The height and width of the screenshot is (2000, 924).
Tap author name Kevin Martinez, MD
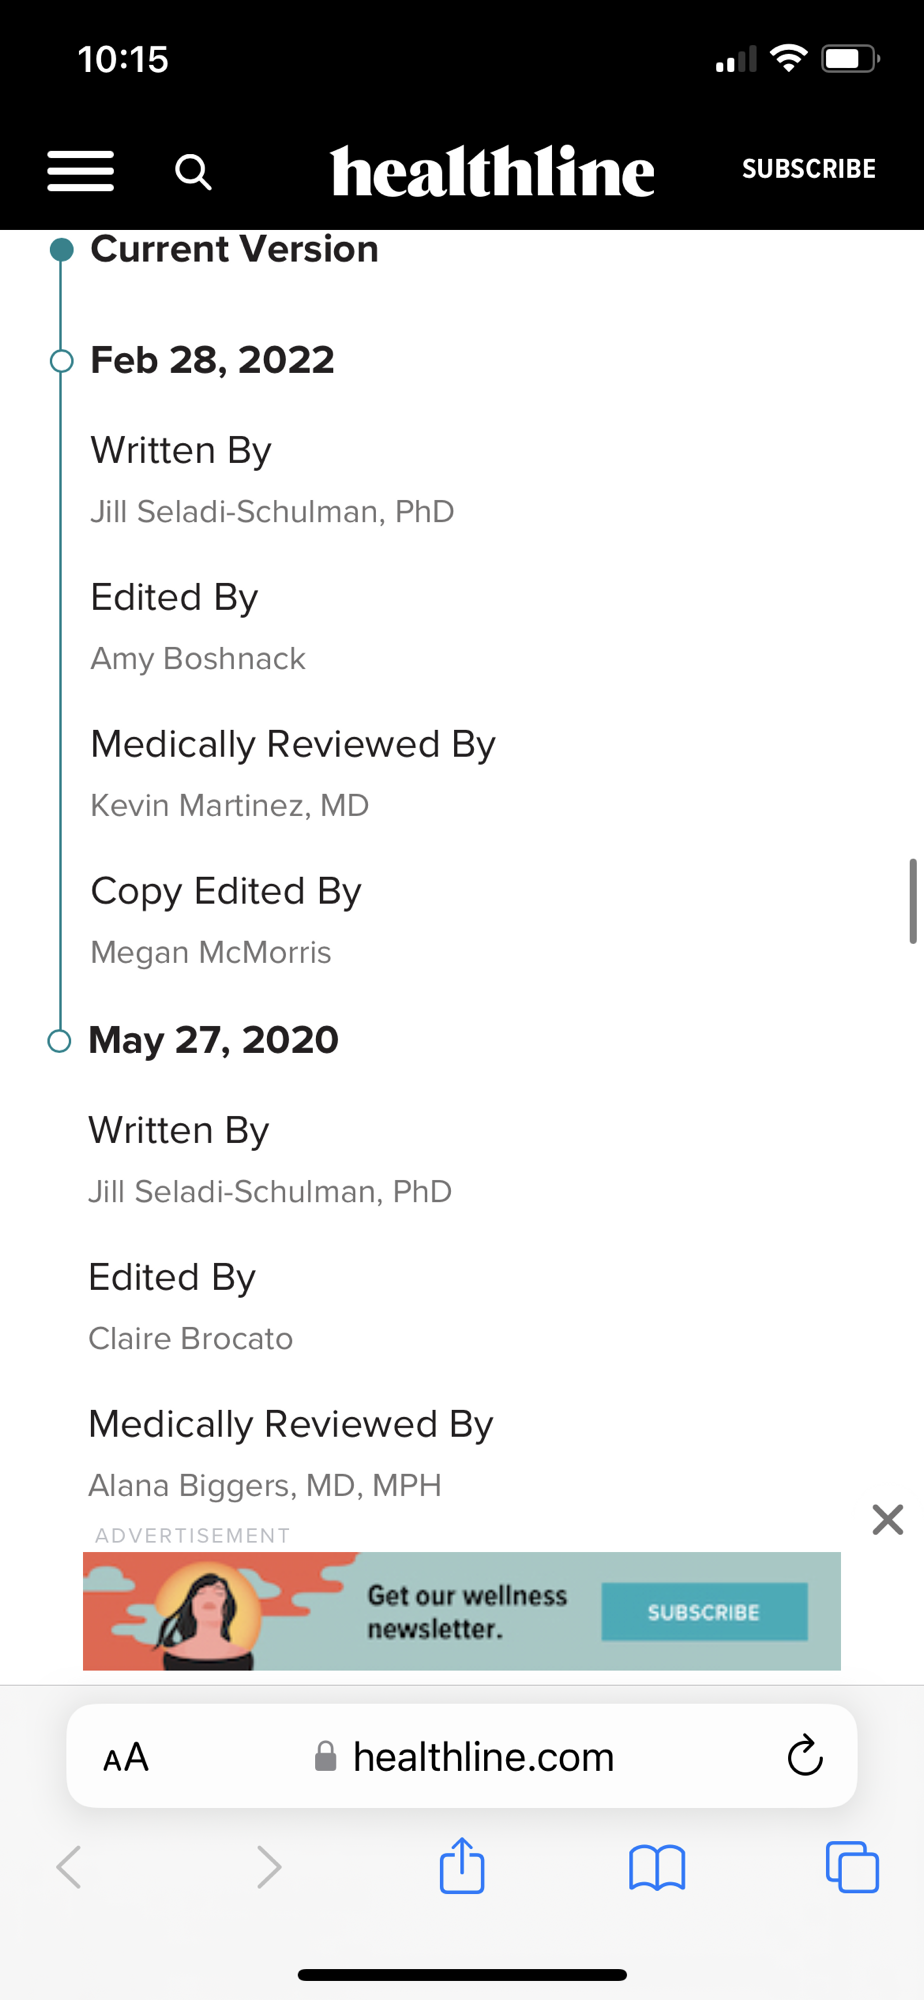[x=230, y=806]
